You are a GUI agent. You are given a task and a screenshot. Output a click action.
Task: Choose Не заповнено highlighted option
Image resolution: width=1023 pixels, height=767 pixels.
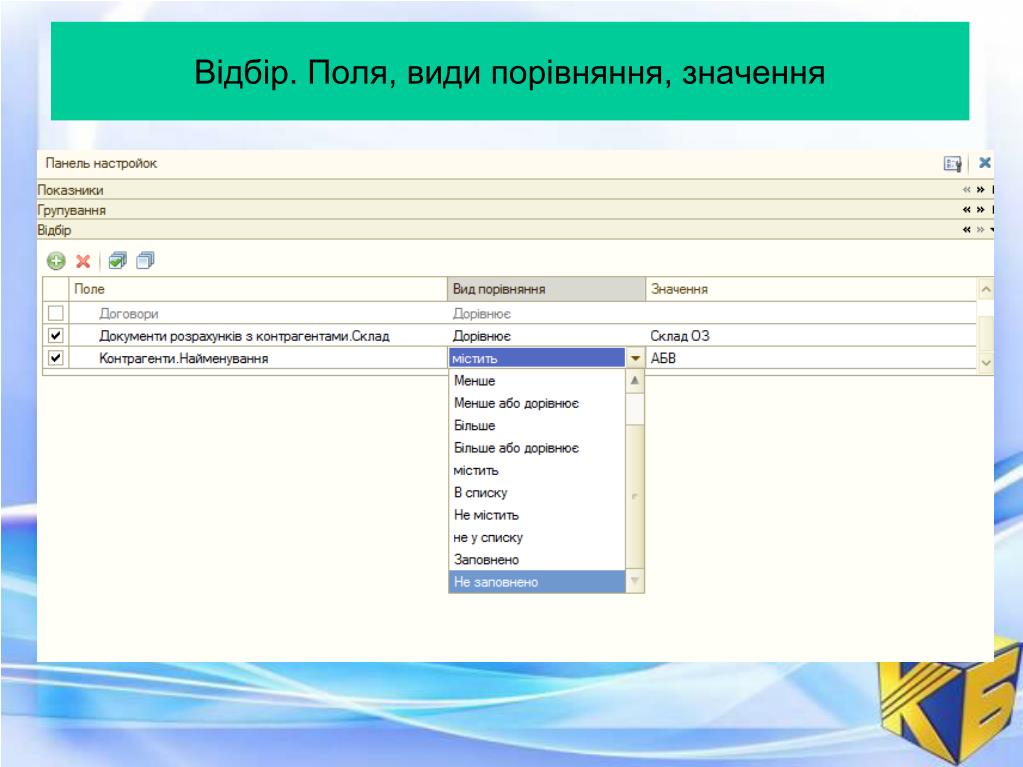pos(537,582)
